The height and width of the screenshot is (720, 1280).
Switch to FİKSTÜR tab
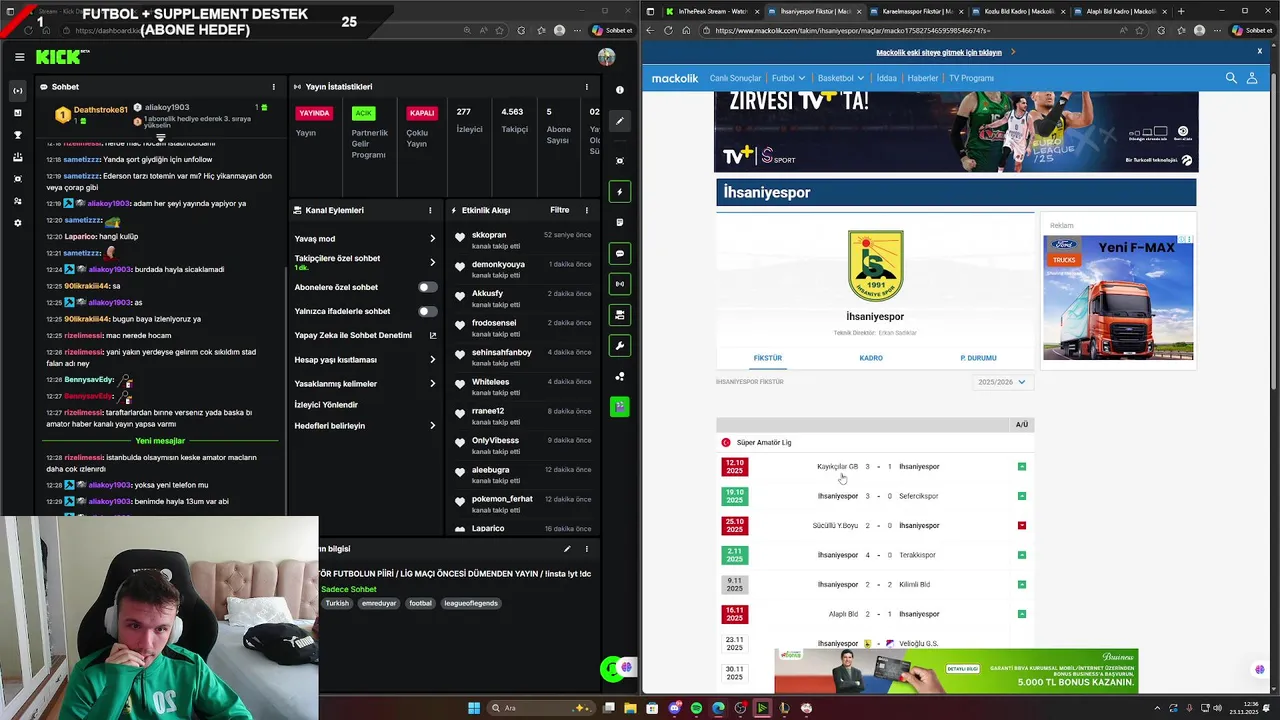point(768,358)
